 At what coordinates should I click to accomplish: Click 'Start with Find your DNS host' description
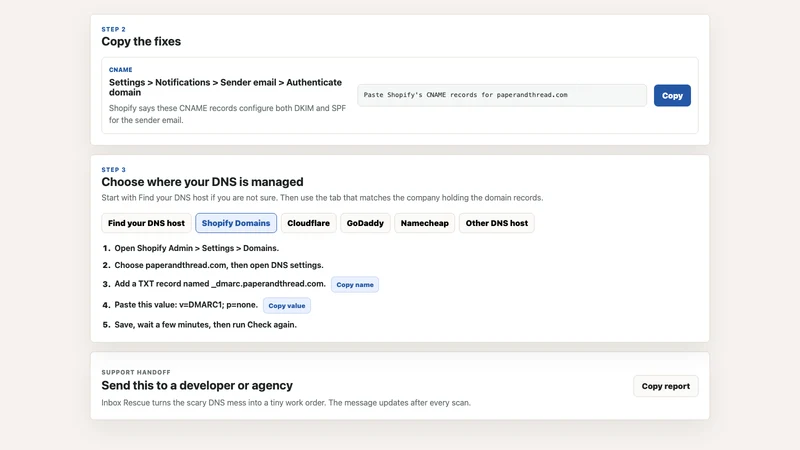click(322, 197)
